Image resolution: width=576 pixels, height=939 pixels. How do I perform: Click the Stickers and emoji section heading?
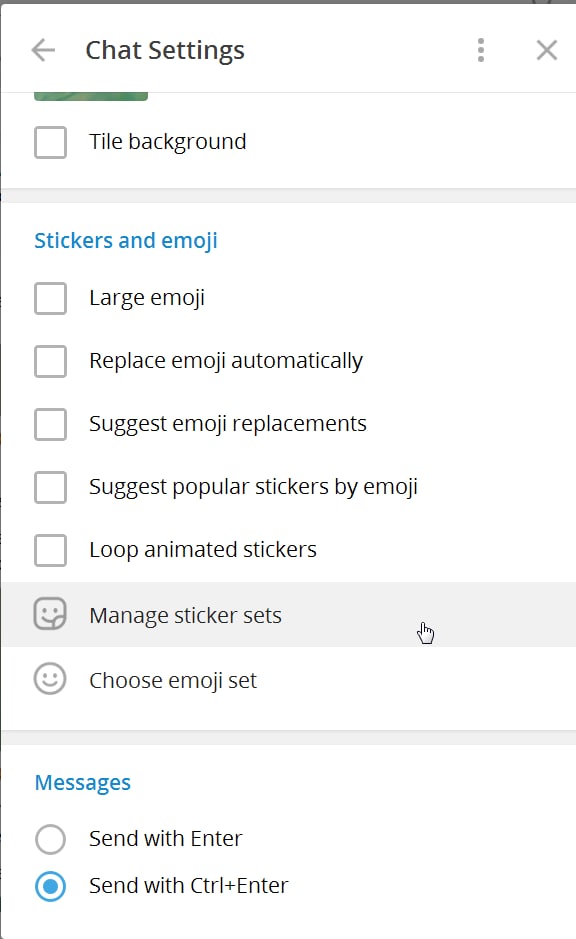(x=126, y=241)
